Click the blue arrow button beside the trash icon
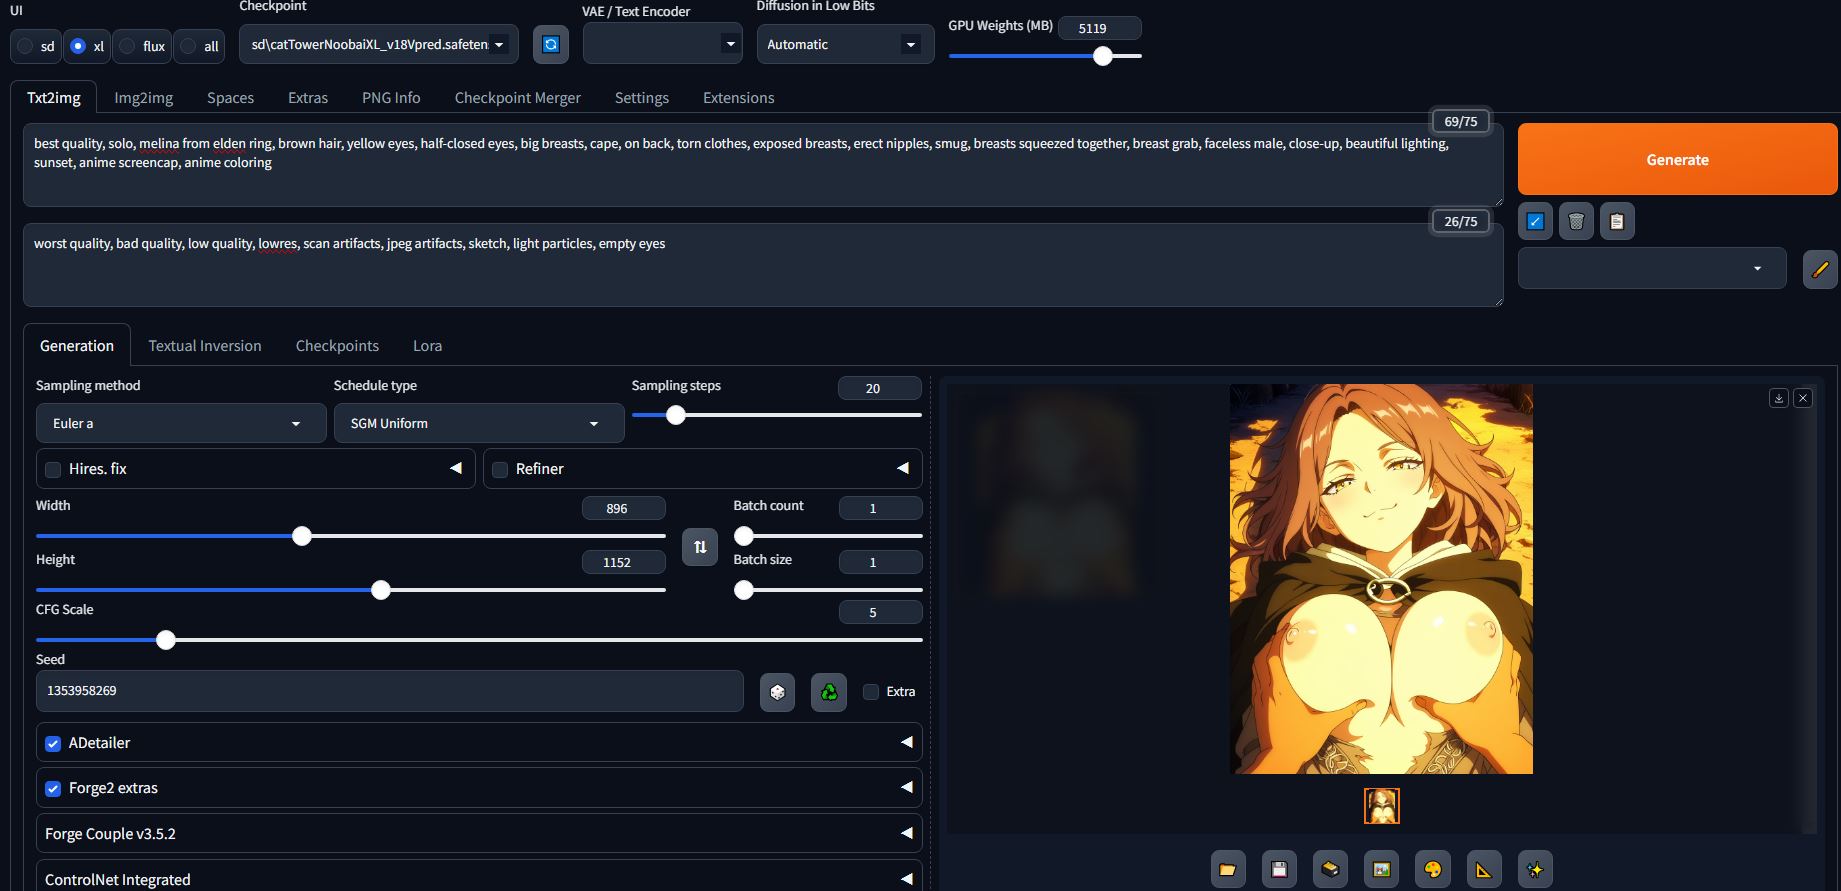This screenshot has height=891, width=1841. pyautogui.click(x=1535, y=221)
